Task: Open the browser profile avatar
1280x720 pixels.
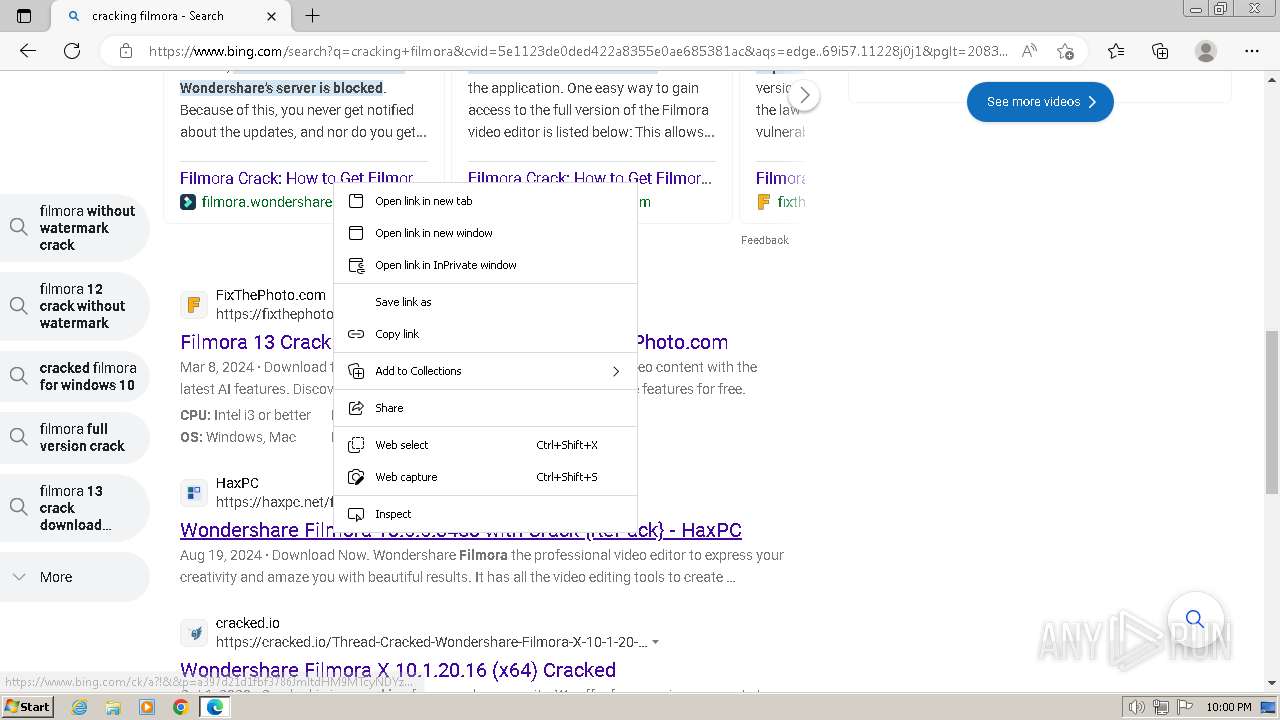Action: coord(1206,51)
